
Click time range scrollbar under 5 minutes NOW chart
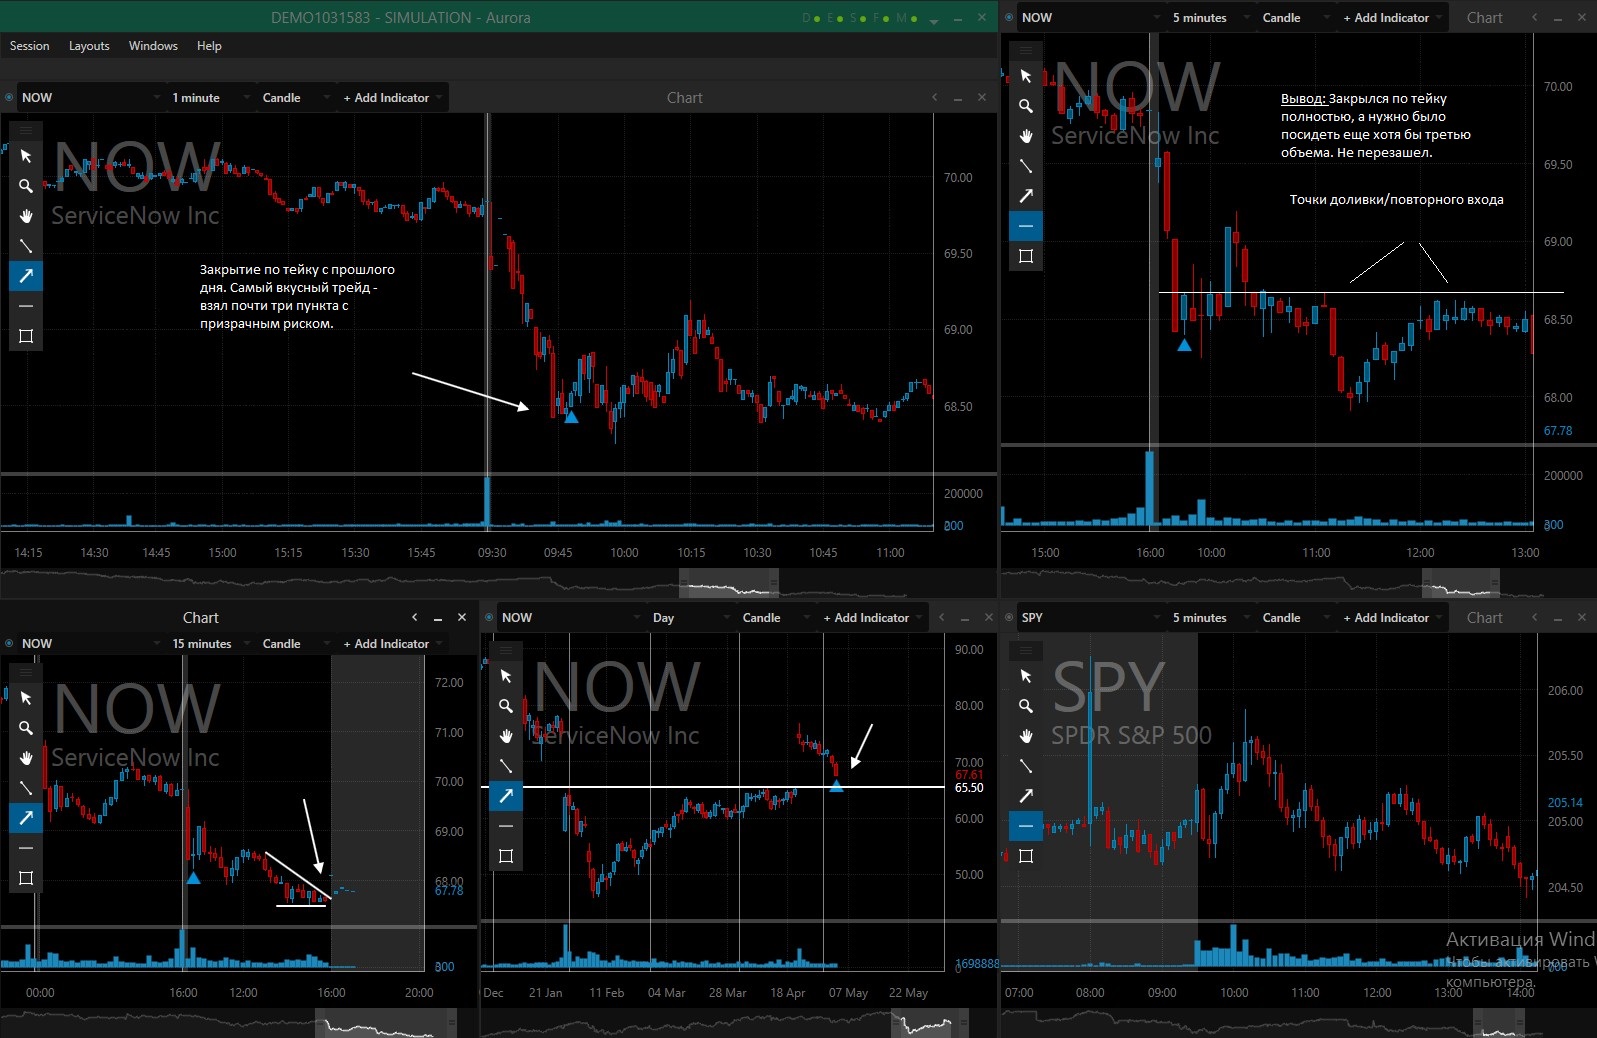(1461, 582)
